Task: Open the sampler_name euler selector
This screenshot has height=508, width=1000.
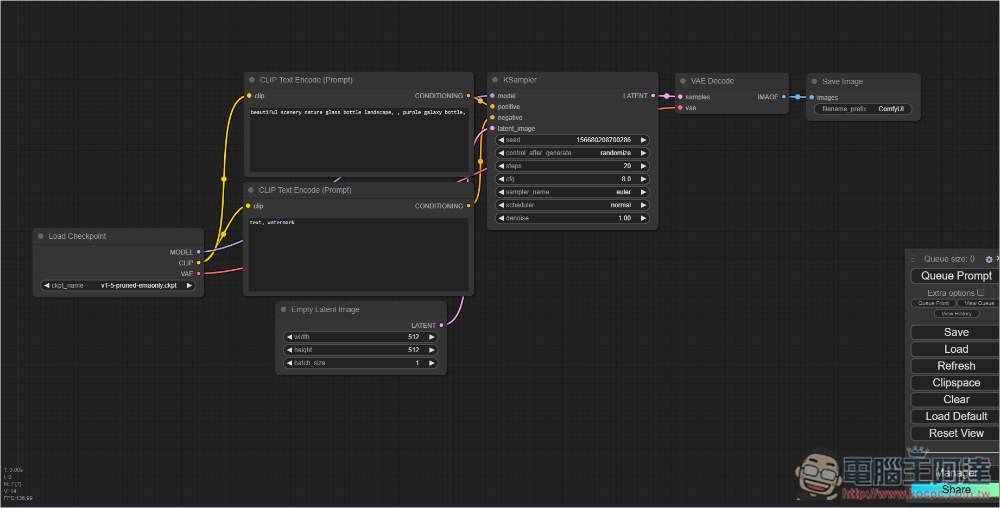Action: tap(572, 192)
